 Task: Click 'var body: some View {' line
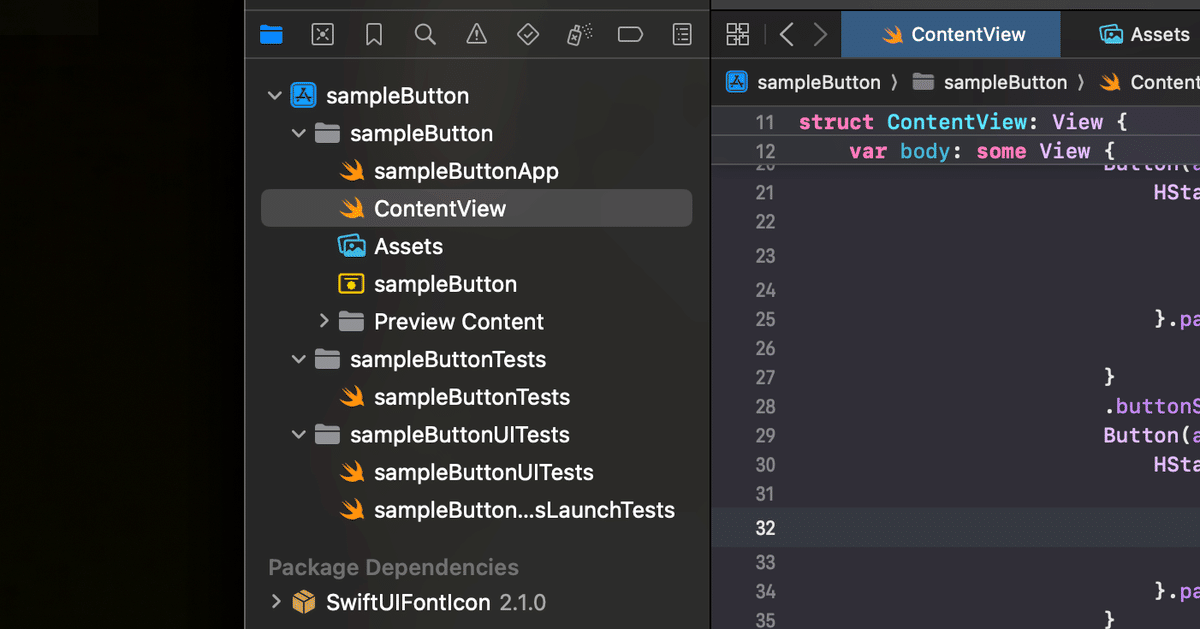pos(982,151)
